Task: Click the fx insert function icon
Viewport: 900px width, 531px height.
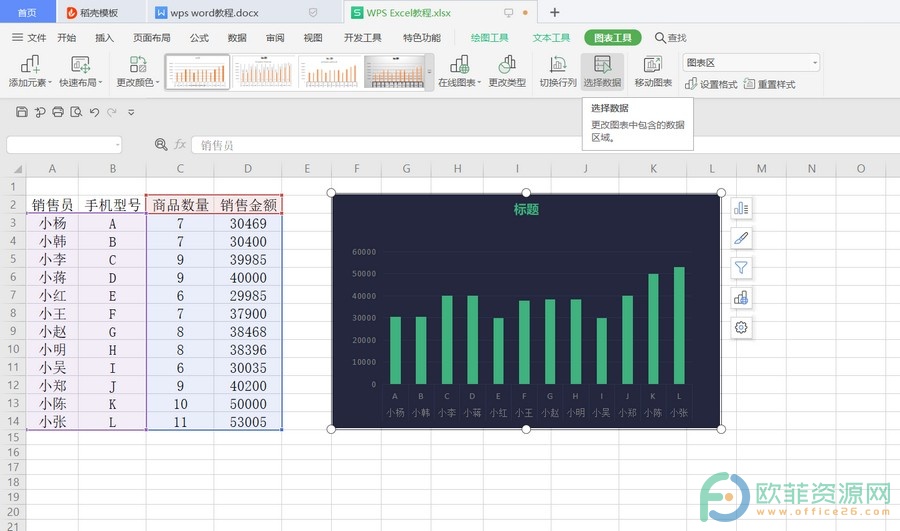Action: (180, 145)
